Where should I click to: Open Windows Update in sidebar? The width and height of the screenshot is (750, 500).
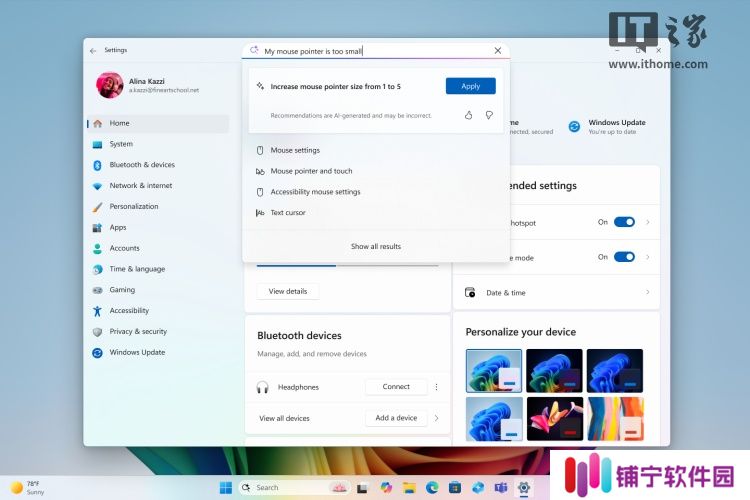158,352
